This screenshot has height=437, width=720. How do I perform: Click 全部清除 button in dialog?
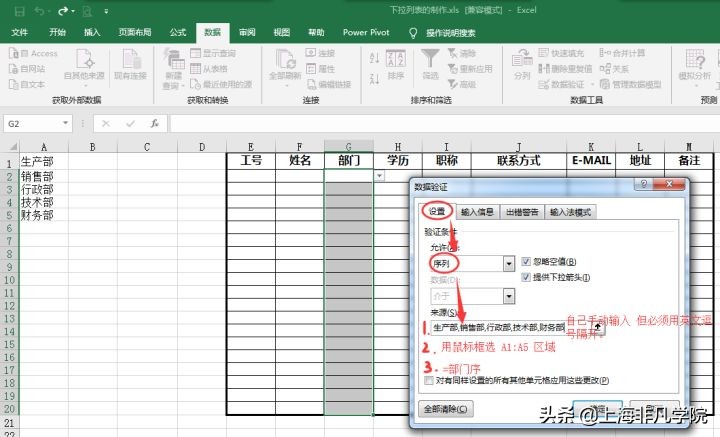[x=445, y=409]
